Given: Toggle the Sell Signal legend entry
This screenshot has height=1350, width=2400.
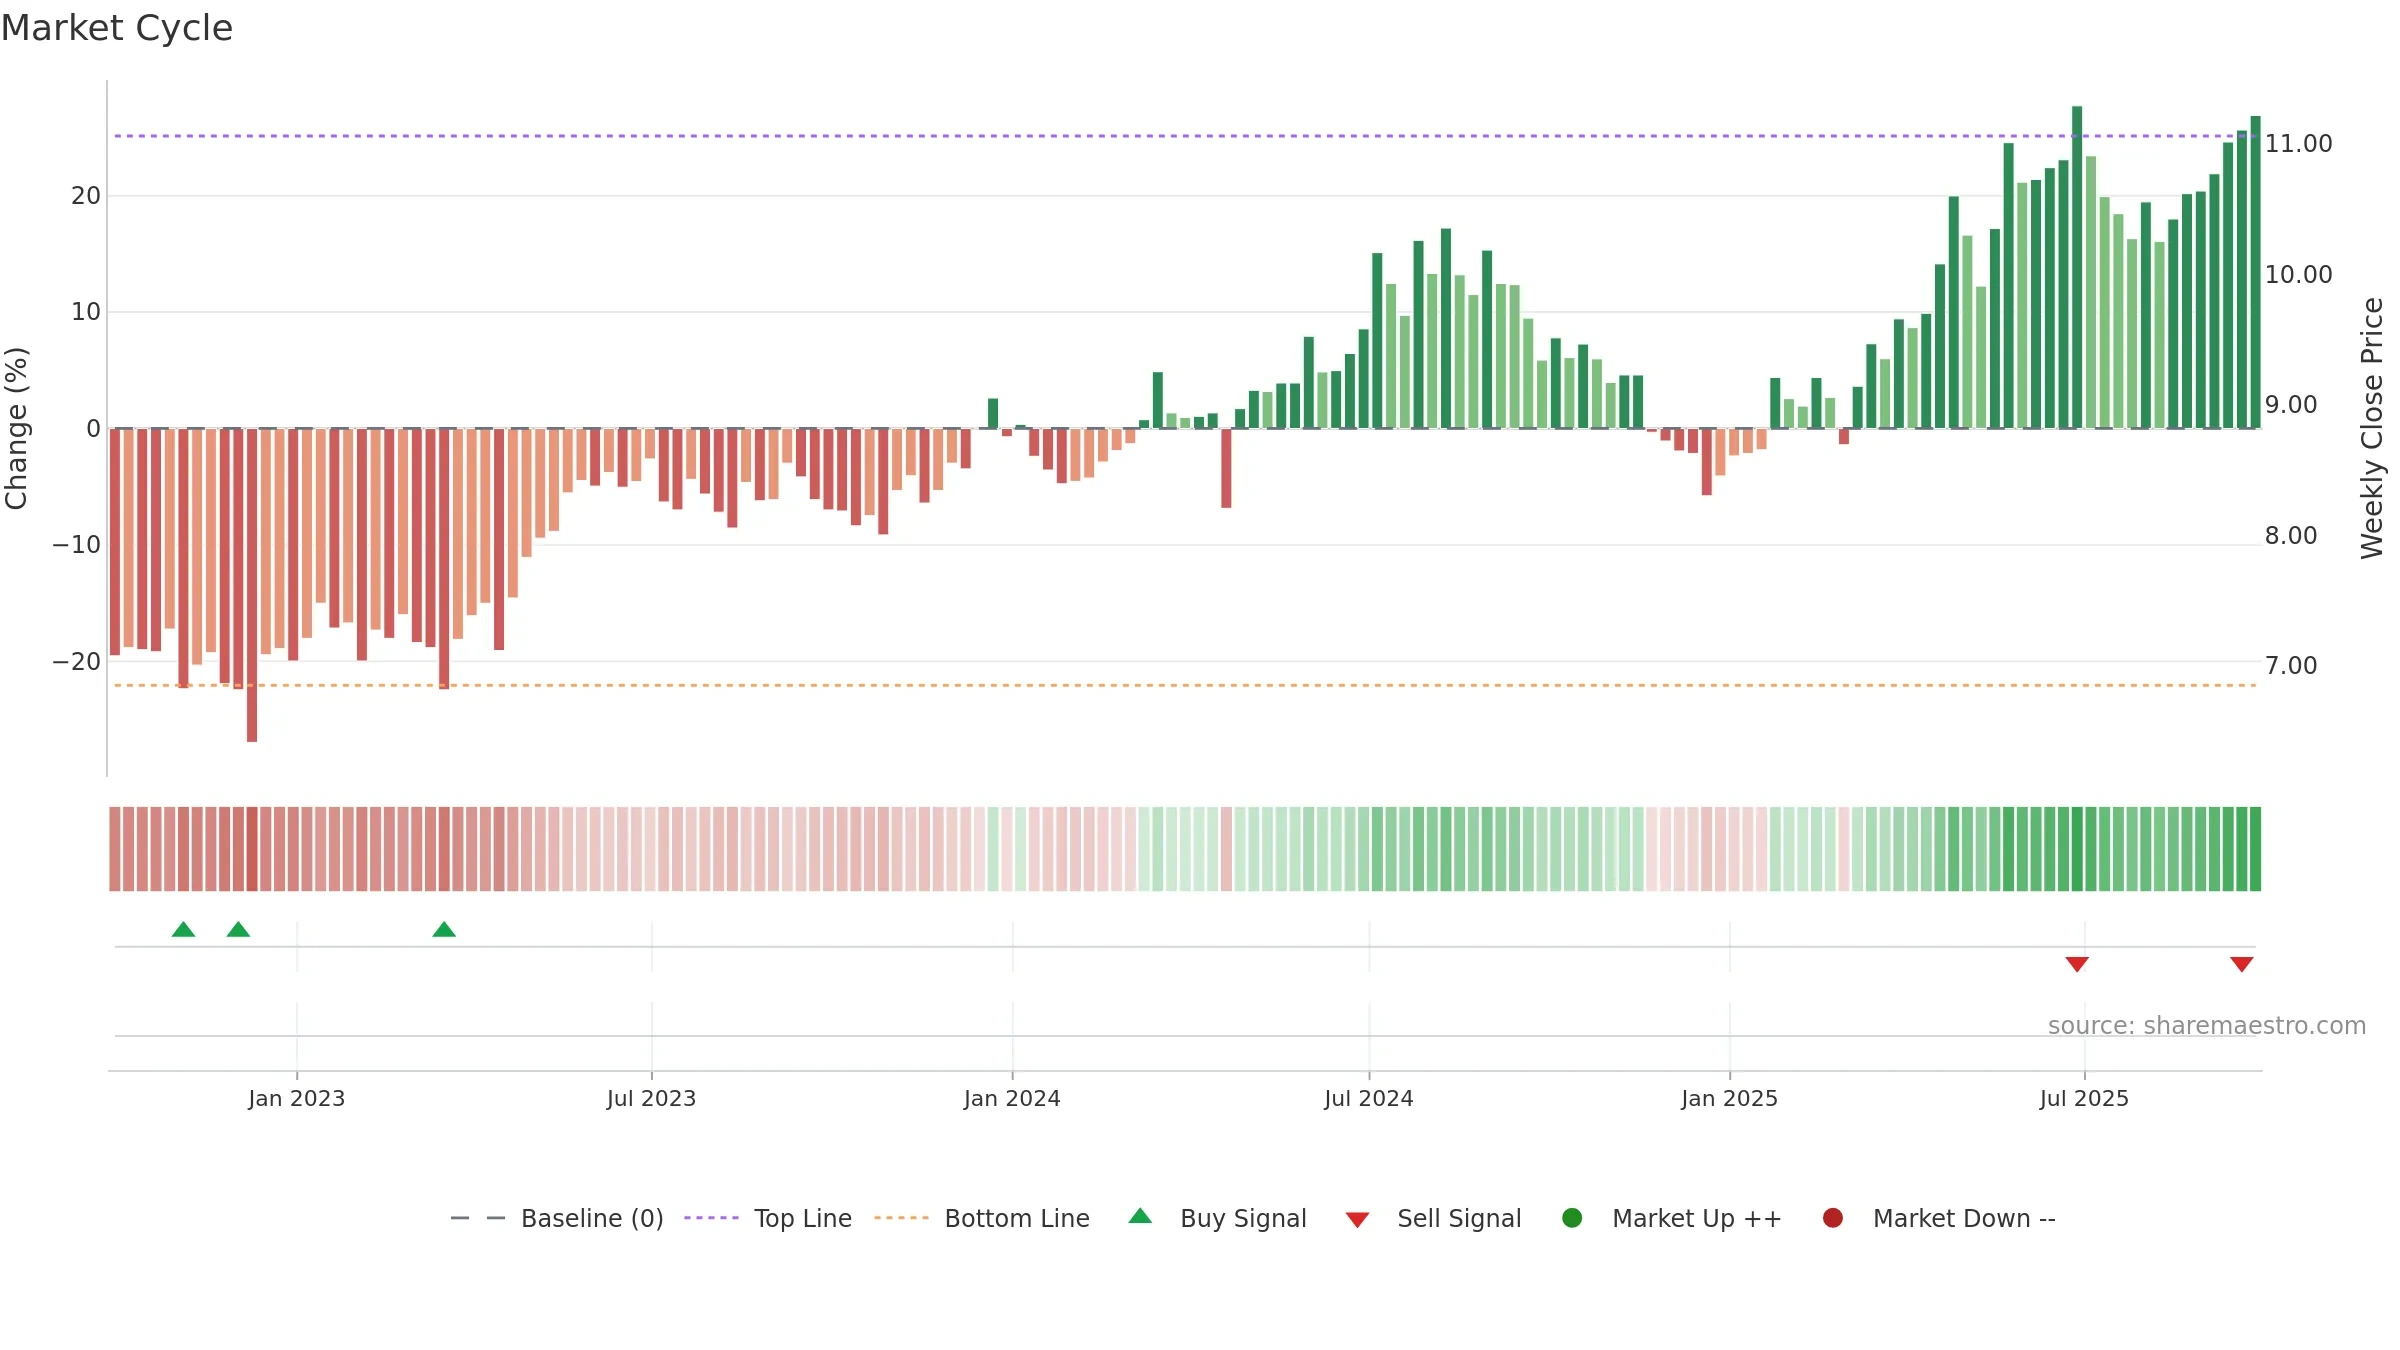Looking at the screenshot, I should [x=1433, y=1218].
